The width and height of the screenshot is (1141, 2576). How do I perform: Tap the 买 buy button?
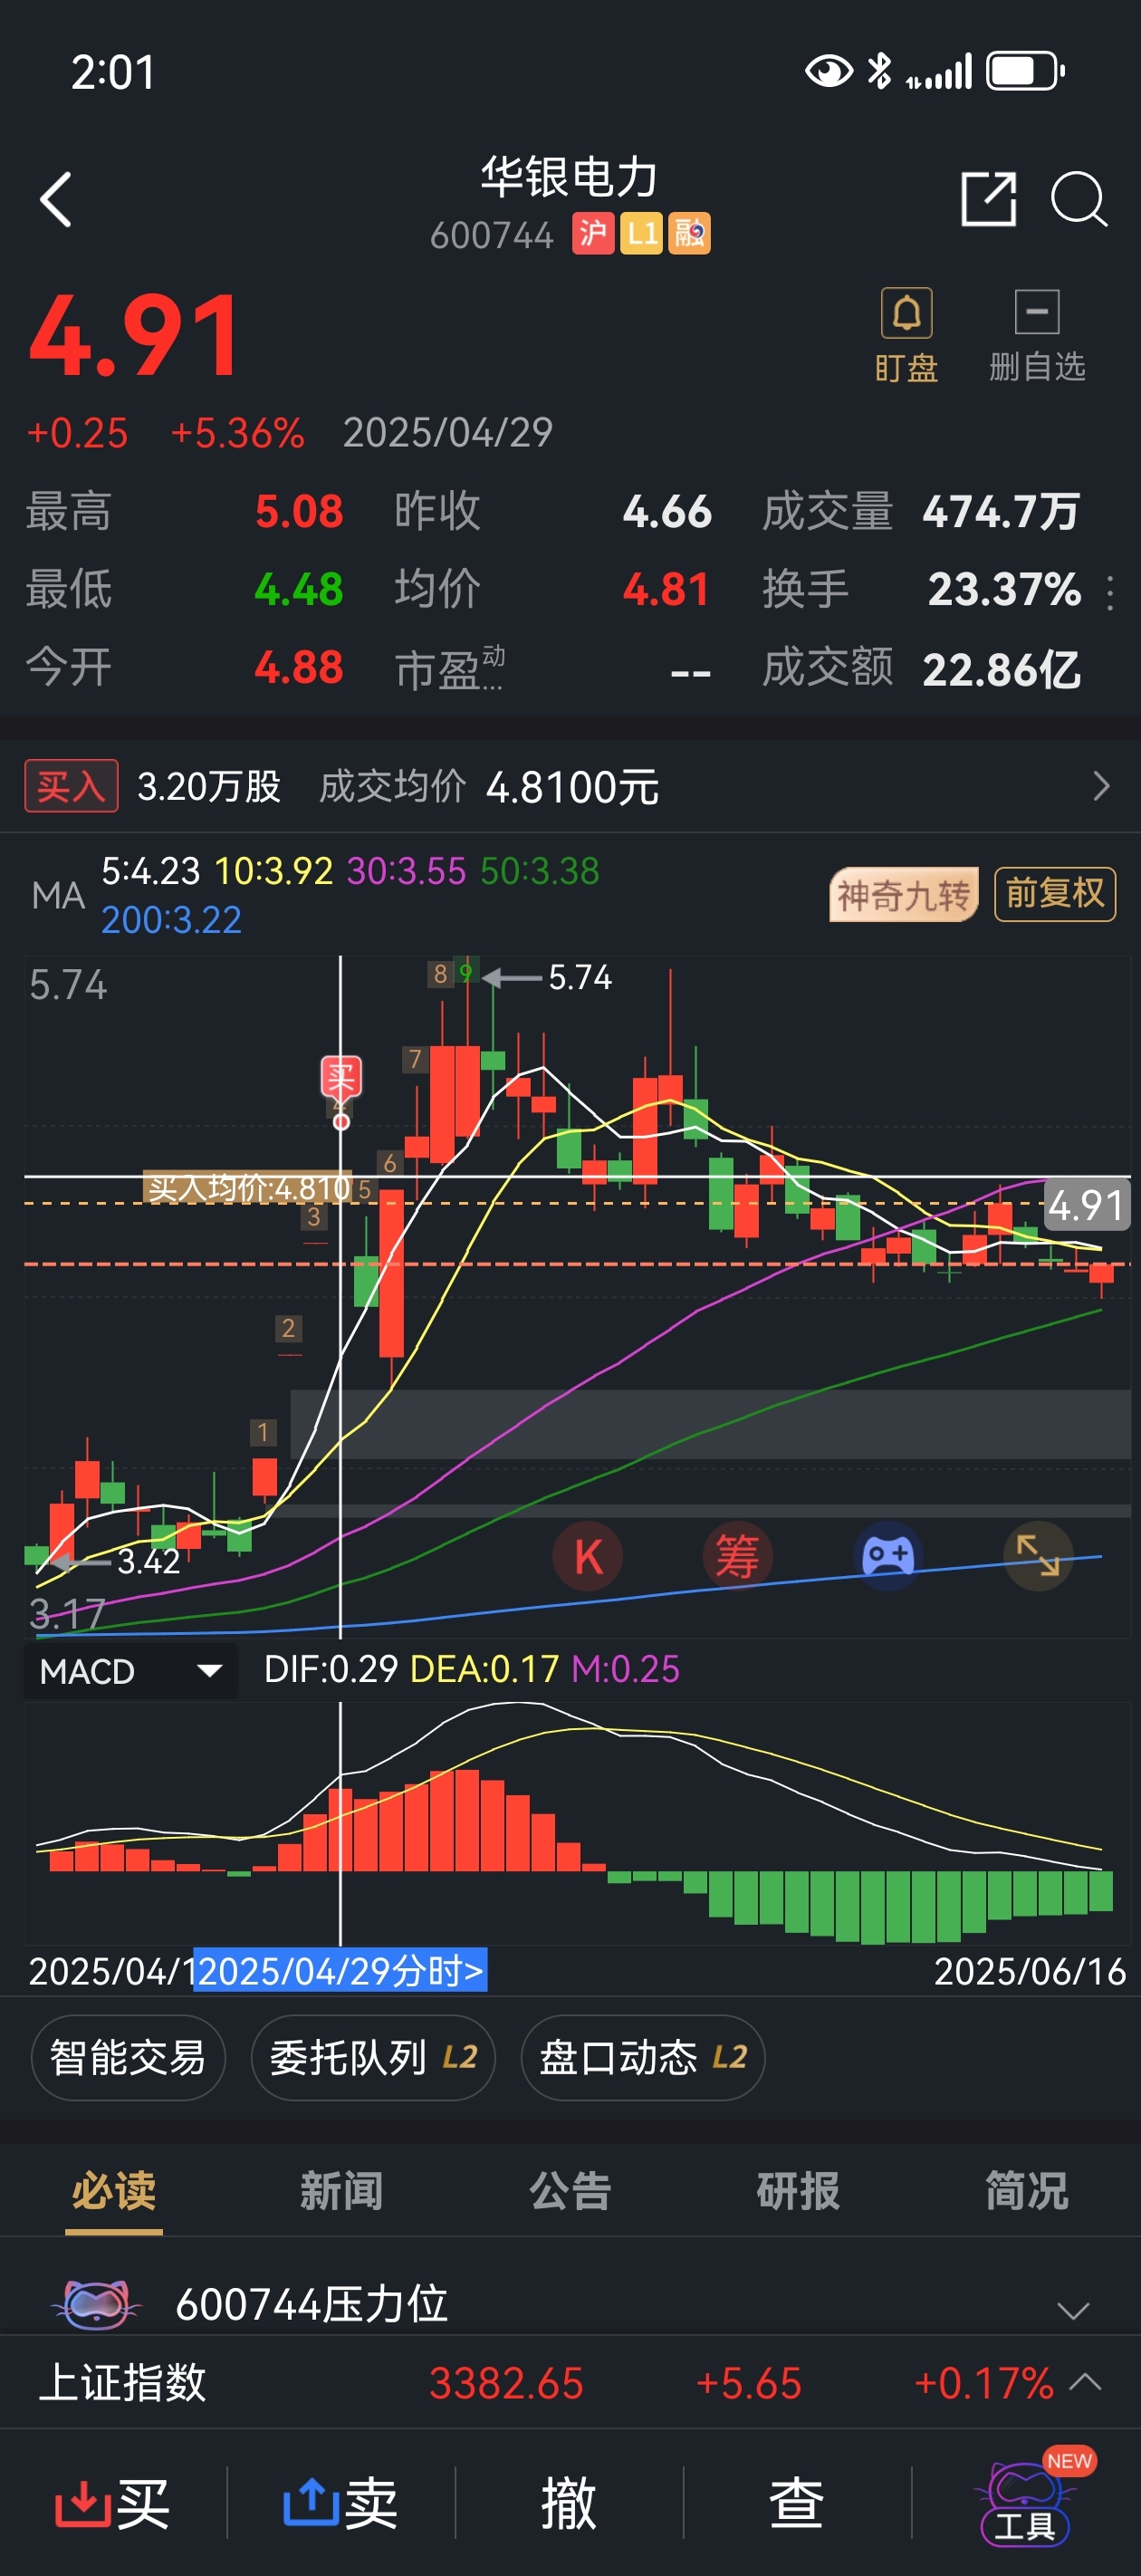(x=112, y=2503)
